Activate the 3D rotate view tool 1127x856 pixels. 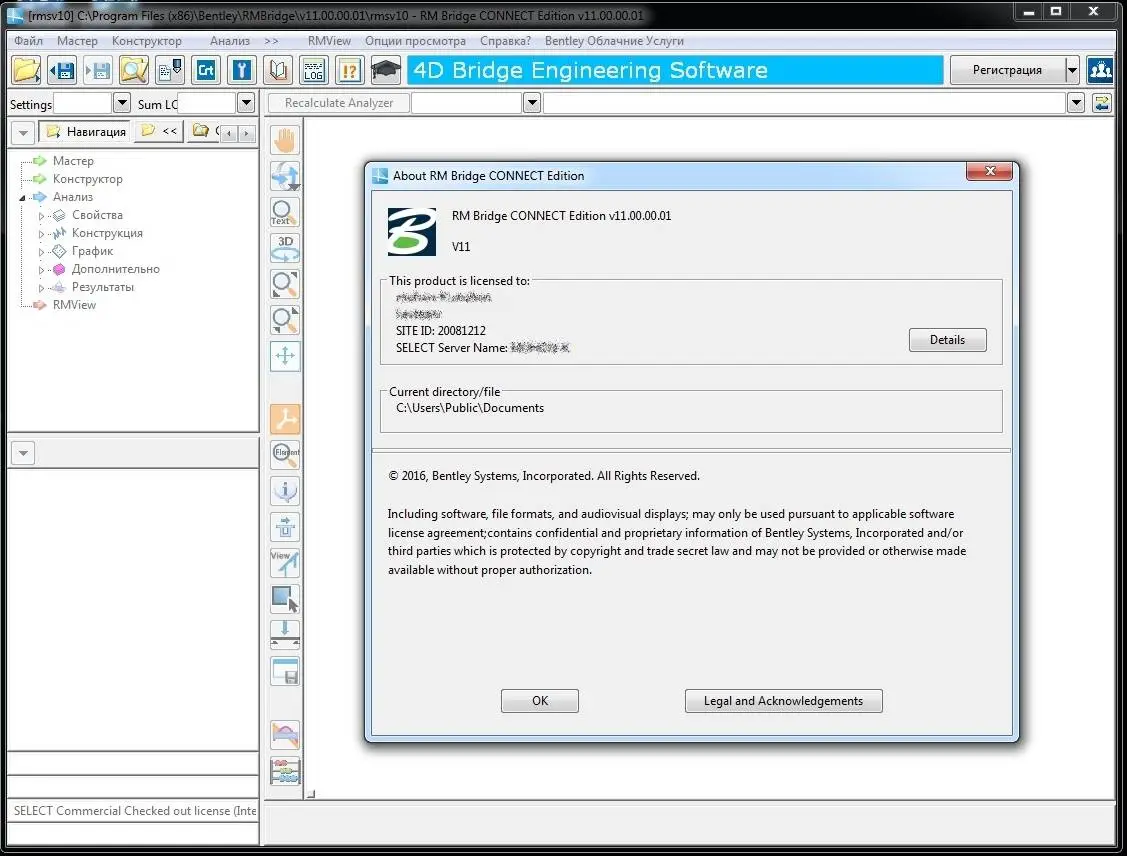(x=285, y=247)
